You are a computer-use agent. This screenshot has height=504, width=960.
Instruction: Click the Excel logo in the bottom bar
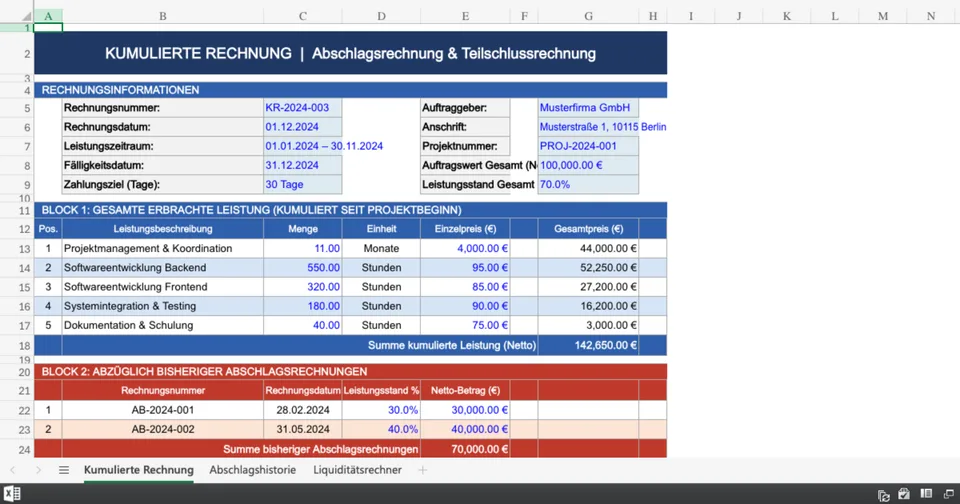tap(12, 494)
